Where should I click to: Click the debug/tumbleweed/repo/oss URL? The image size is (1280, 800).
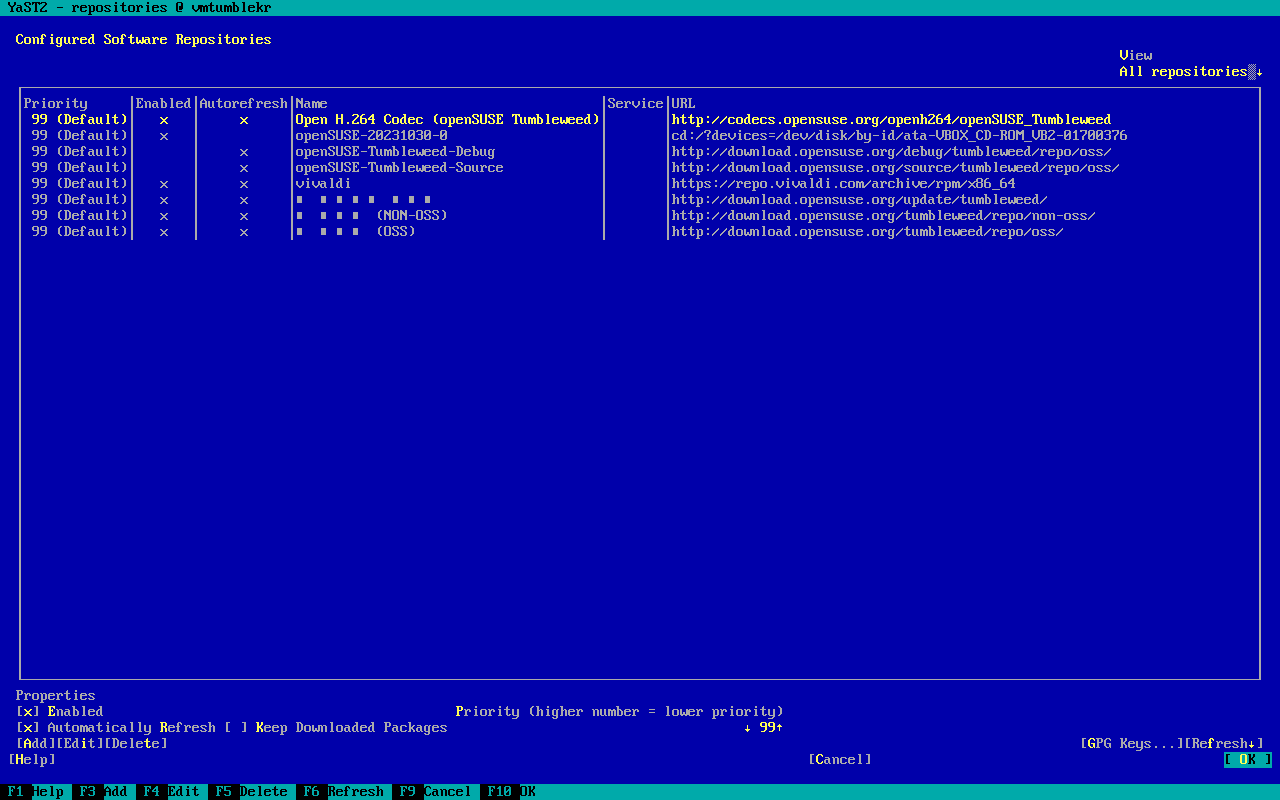point(892,152)
